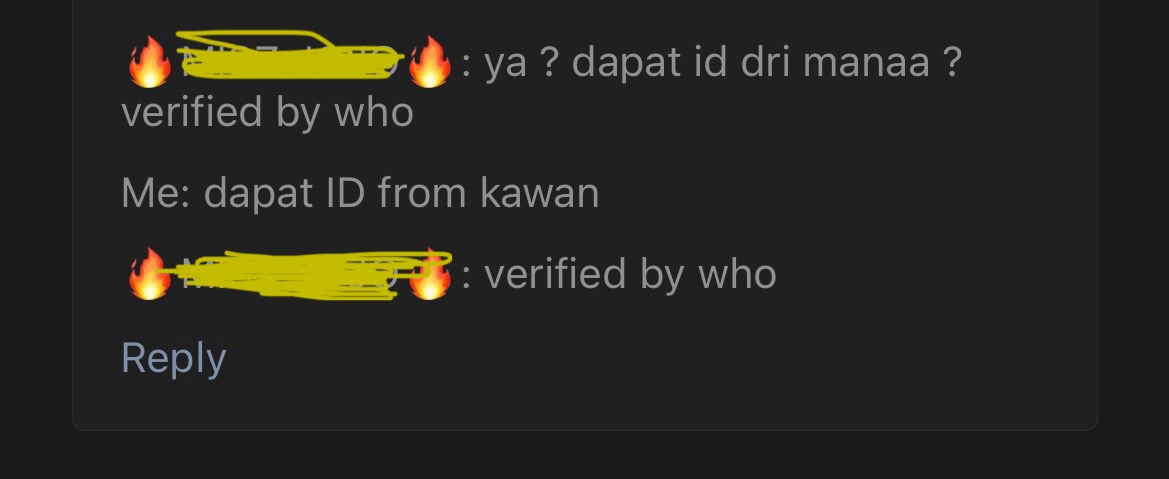Viewport: 1169px width, 479px height.
Task: Click the 'Me:' label
Action: [157, 193]
